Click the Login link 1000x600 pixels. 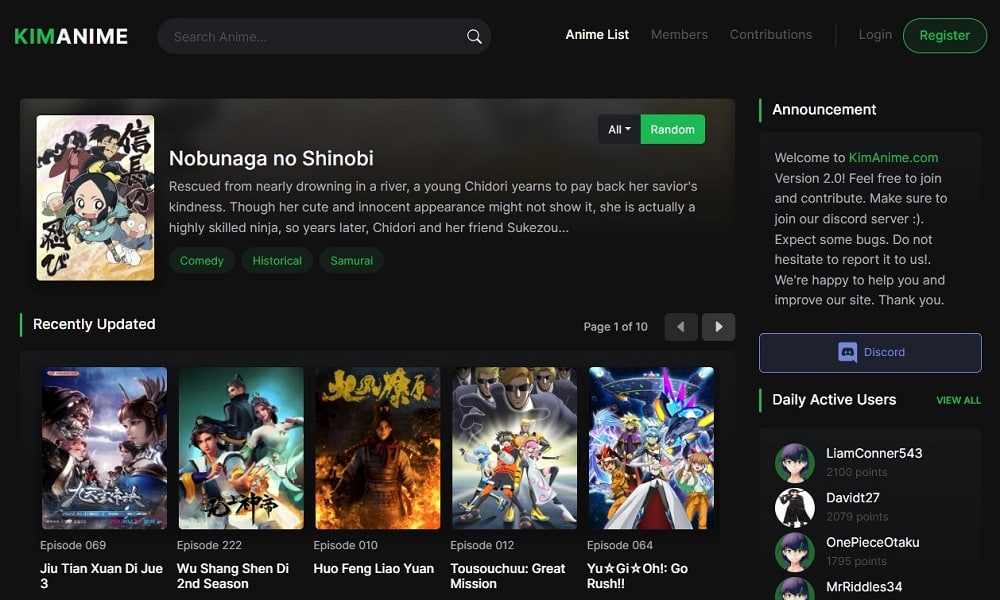tap(875, 34)
